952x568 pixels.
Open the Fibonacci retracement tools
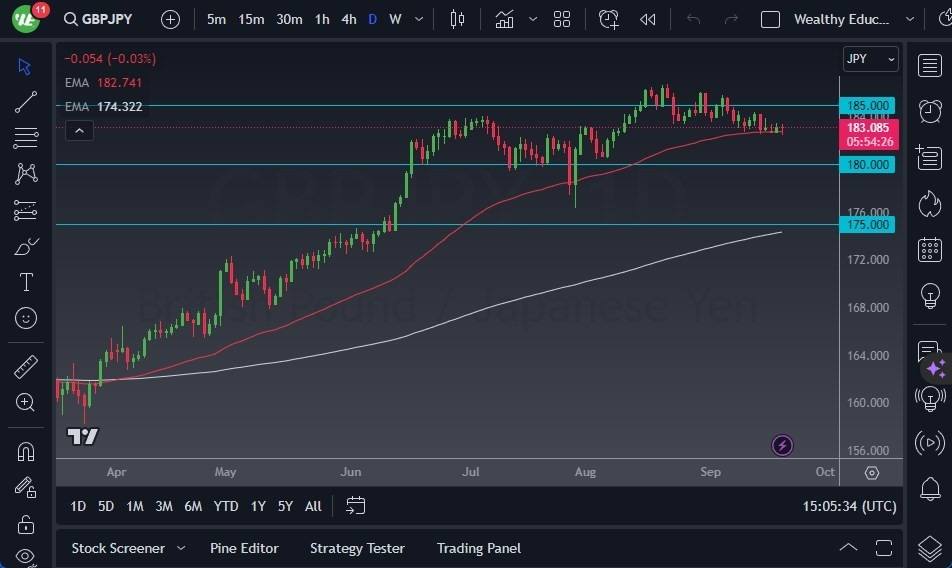click(26, 138)
